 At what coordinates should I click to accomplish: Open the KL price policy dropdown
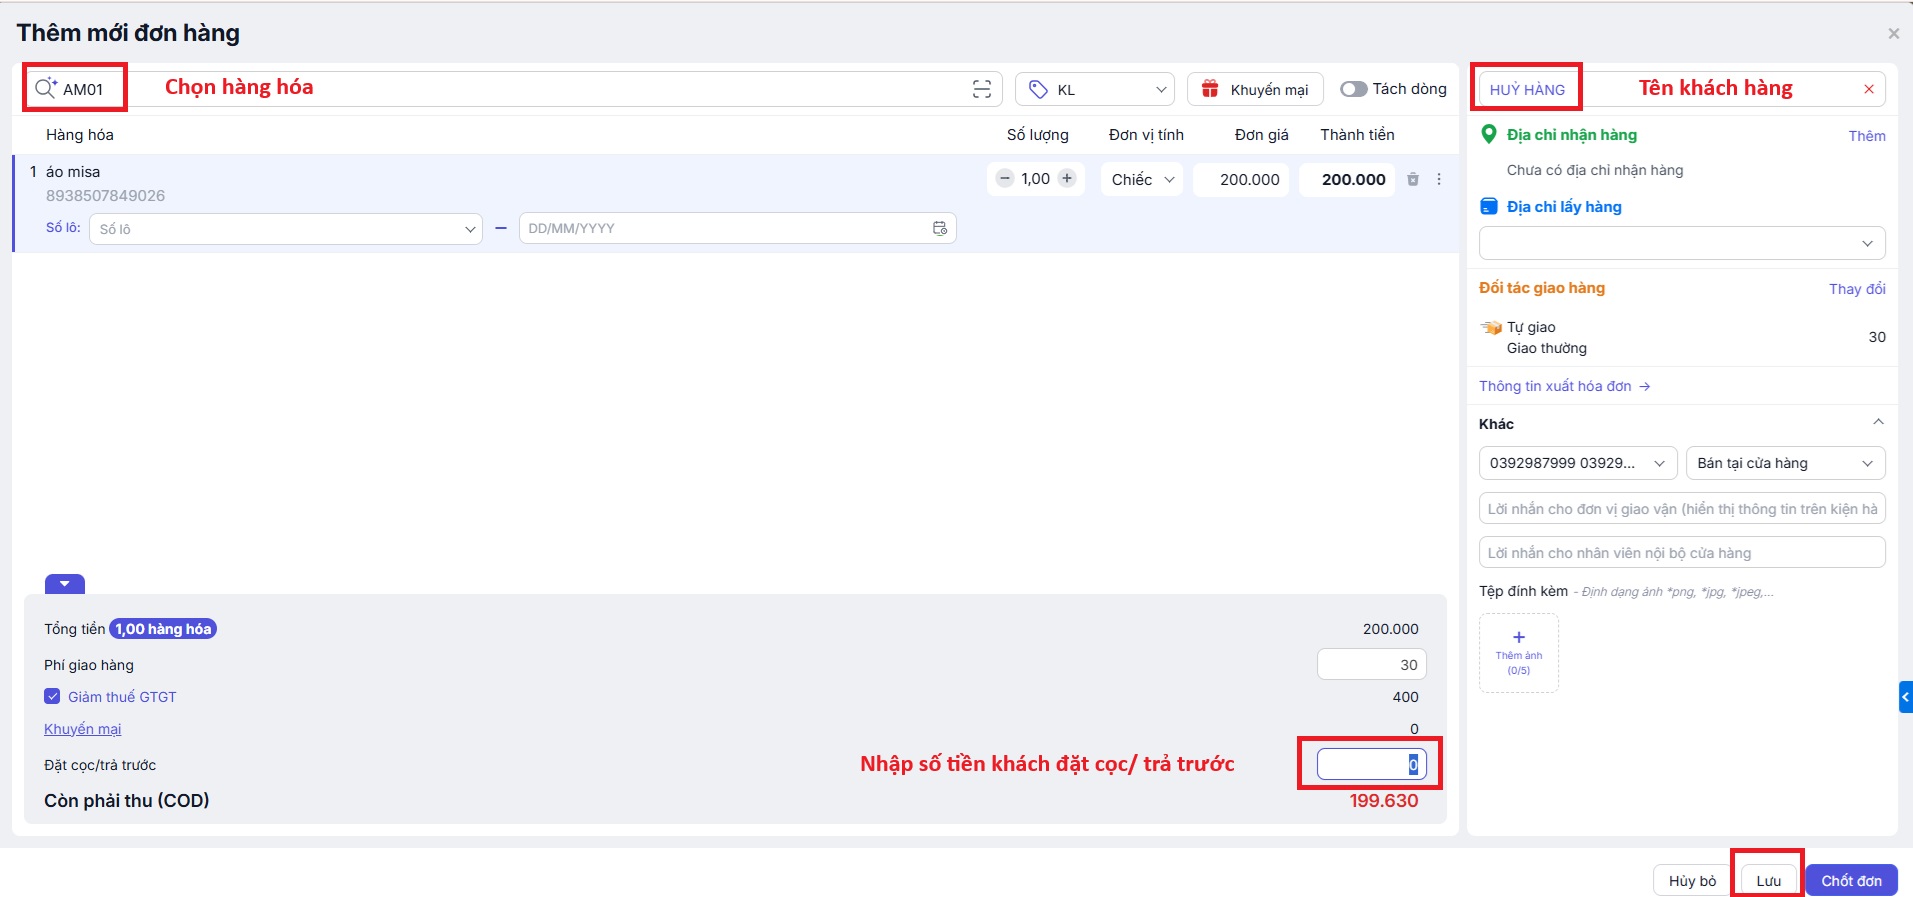click(x=1096, y=89)
